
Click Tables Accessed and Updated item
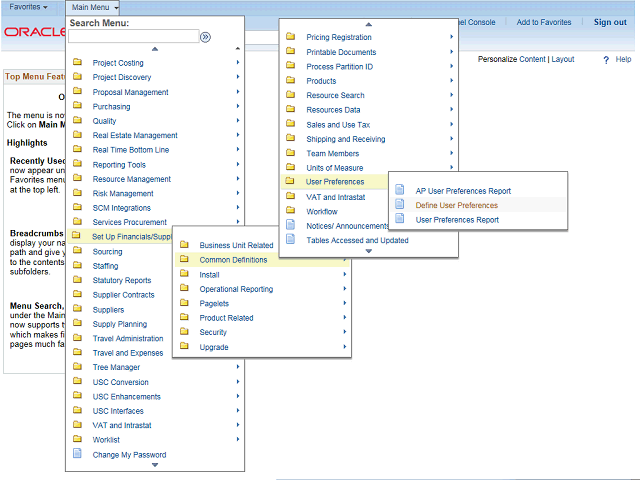[357, 240]
